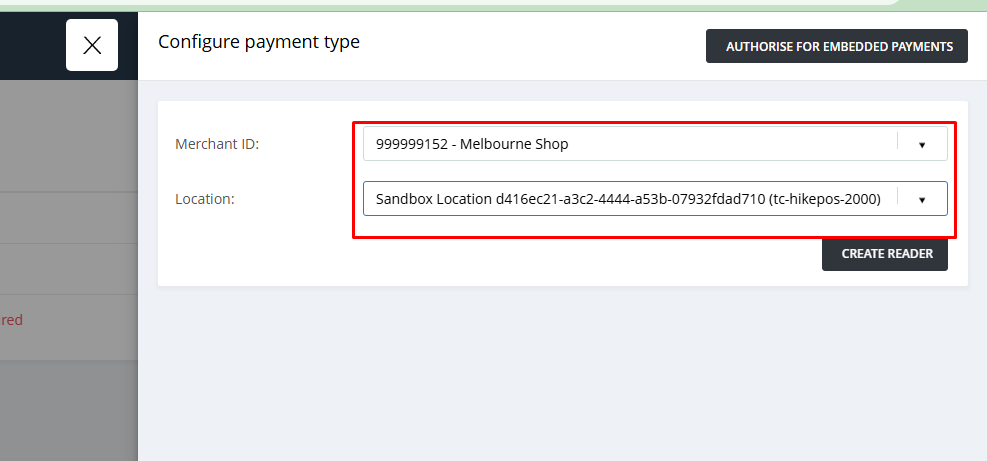Select the "Location:" field label
The image size is (987, 461).
coord(205,199)
